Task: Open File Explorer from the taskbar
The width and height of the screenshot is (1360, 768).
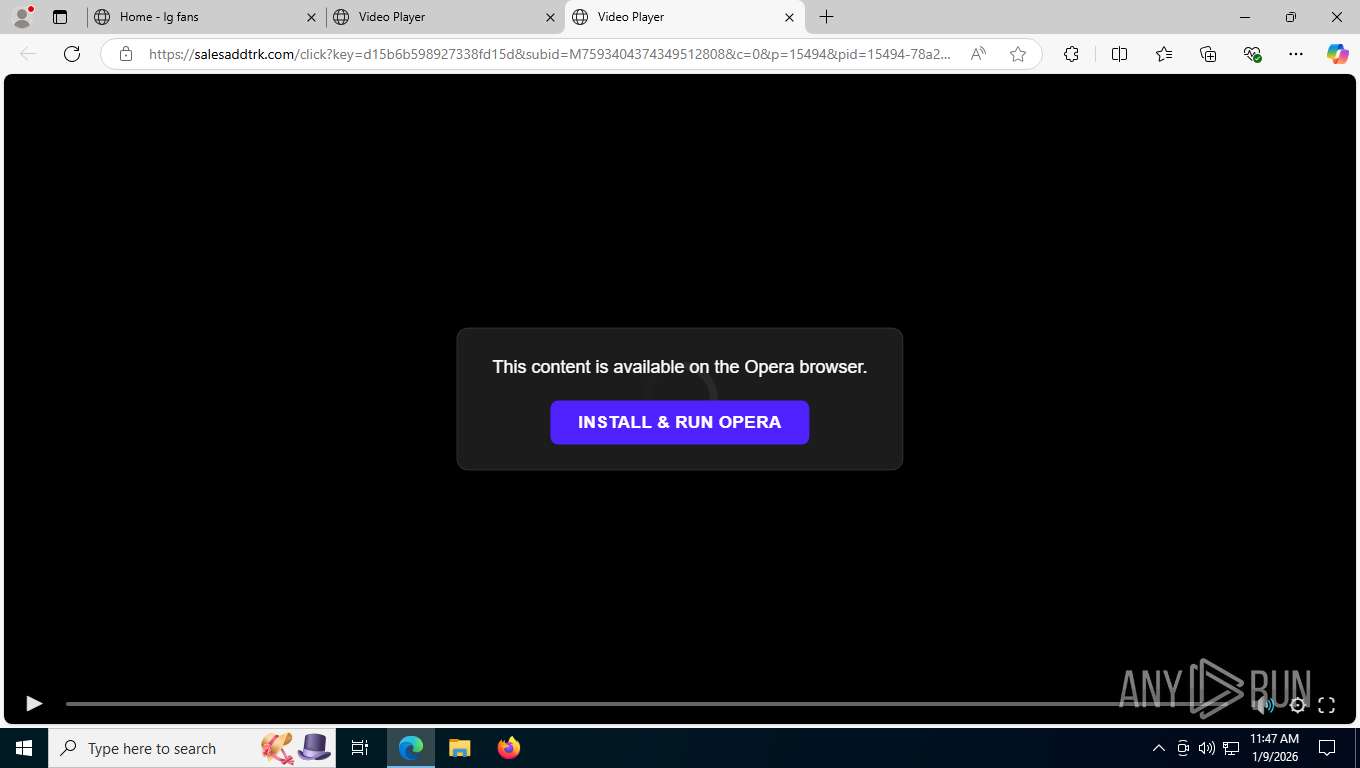Action: click(x=460, y=748)
